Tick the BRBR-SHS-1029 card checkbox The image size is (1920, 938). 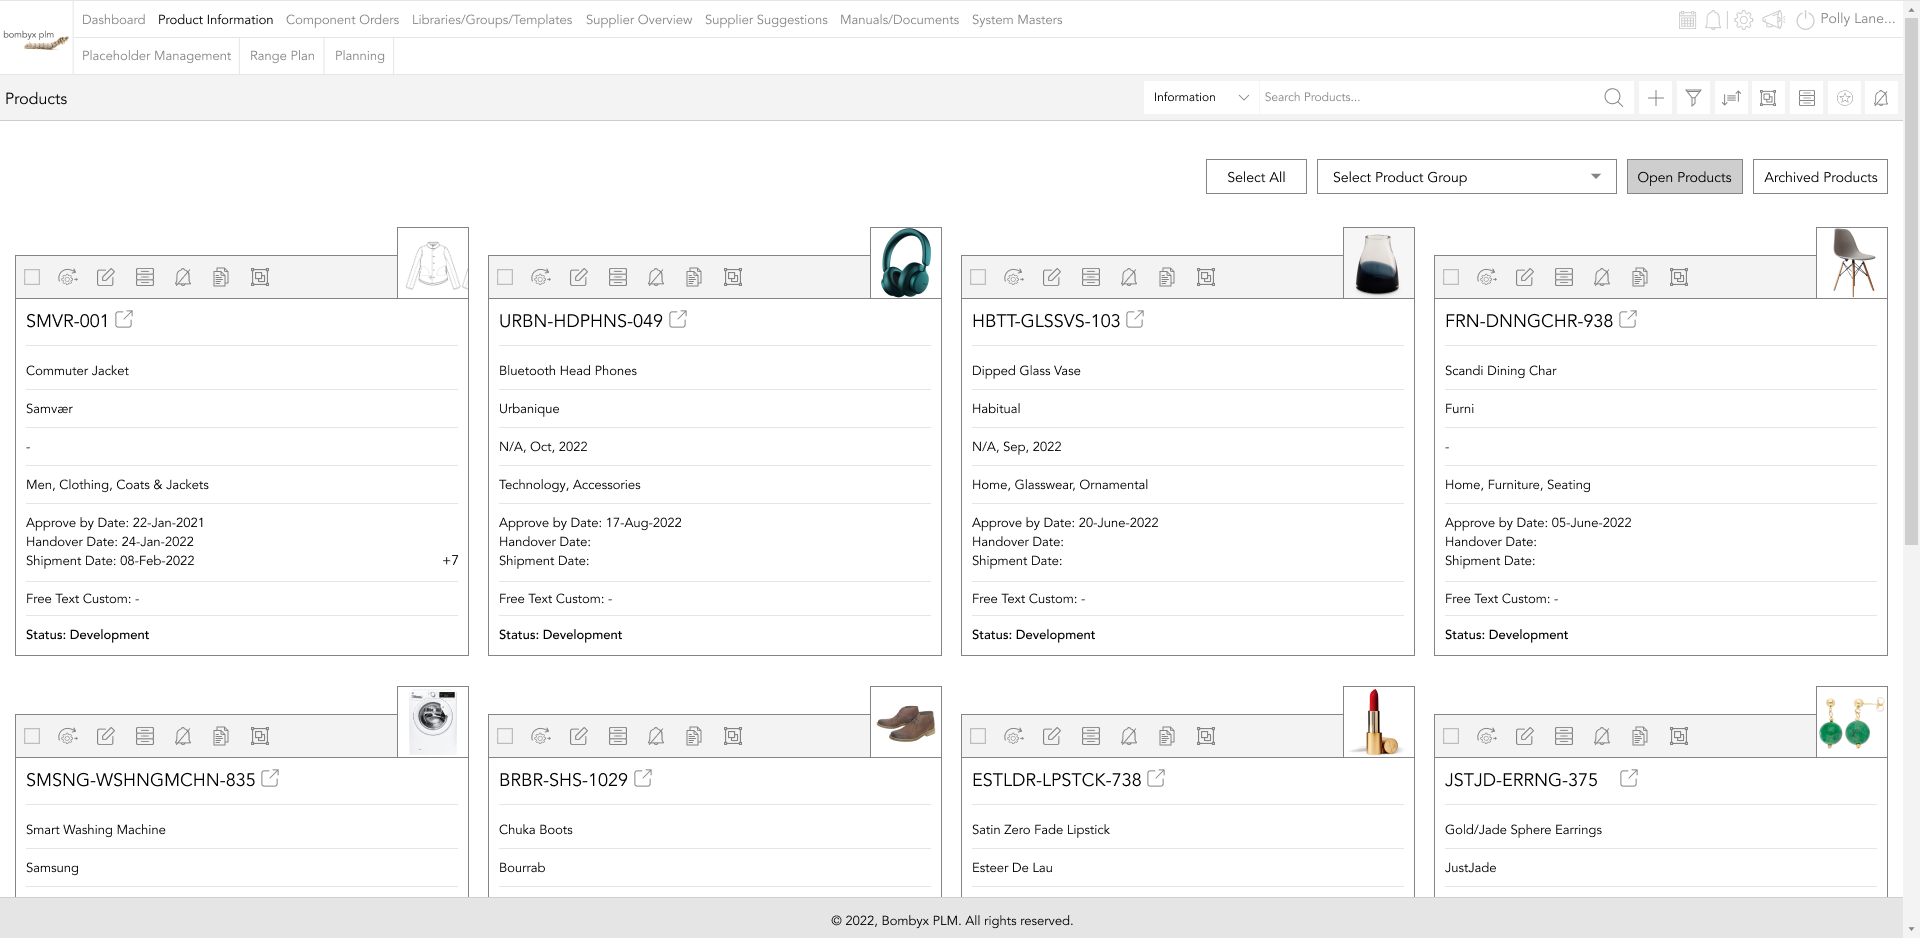click(x=505, y=736)
